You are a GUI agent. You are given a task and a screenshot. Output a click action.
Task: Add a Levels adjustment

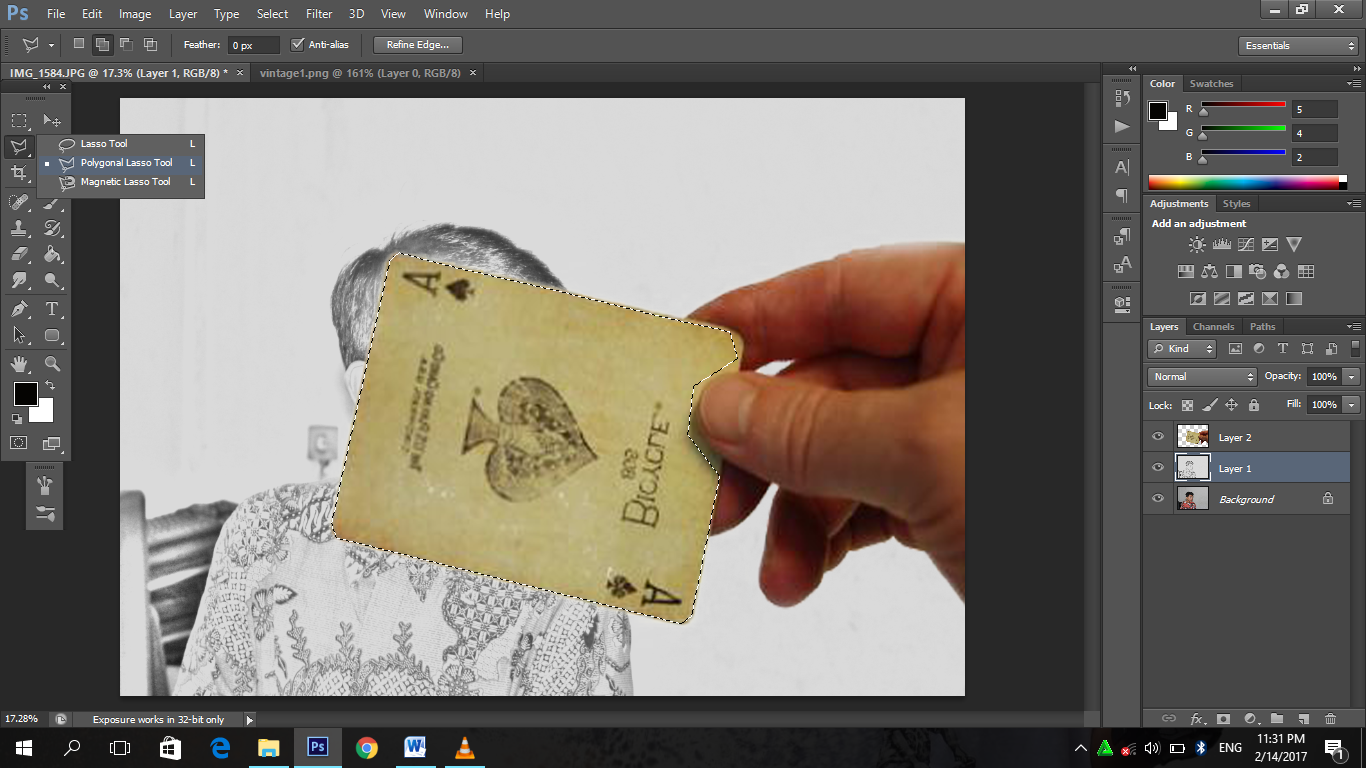1221,244
